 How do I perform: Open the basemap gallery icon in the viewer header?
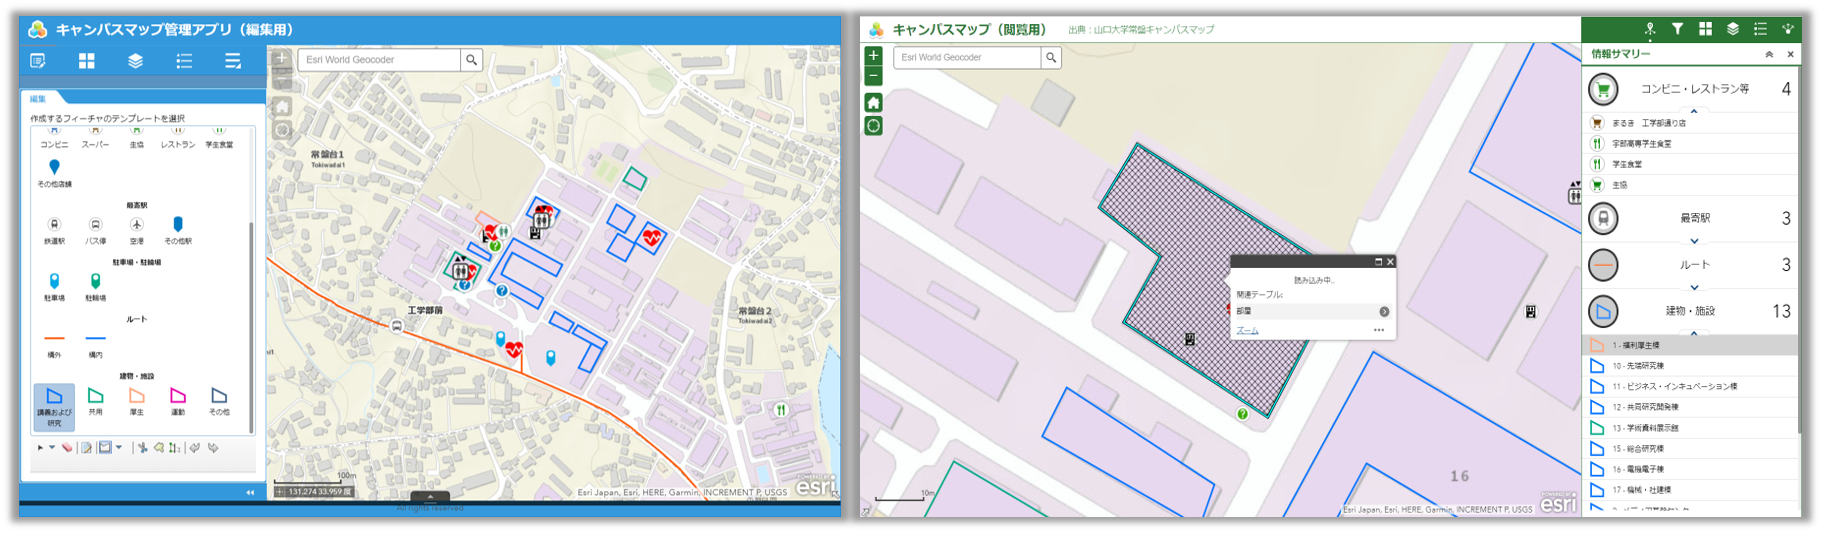click(1705, 29)
